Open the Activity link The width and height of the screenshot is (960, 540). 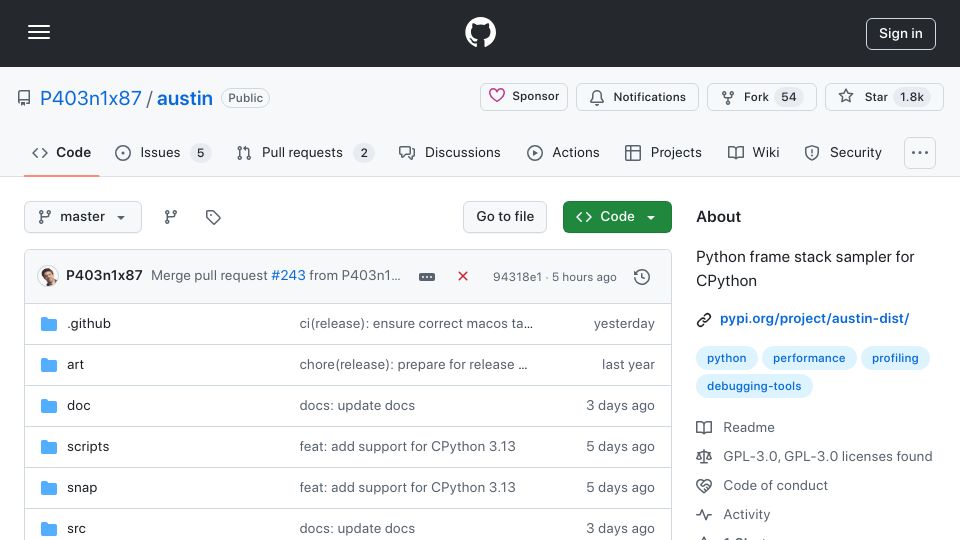tap(733, 514)
